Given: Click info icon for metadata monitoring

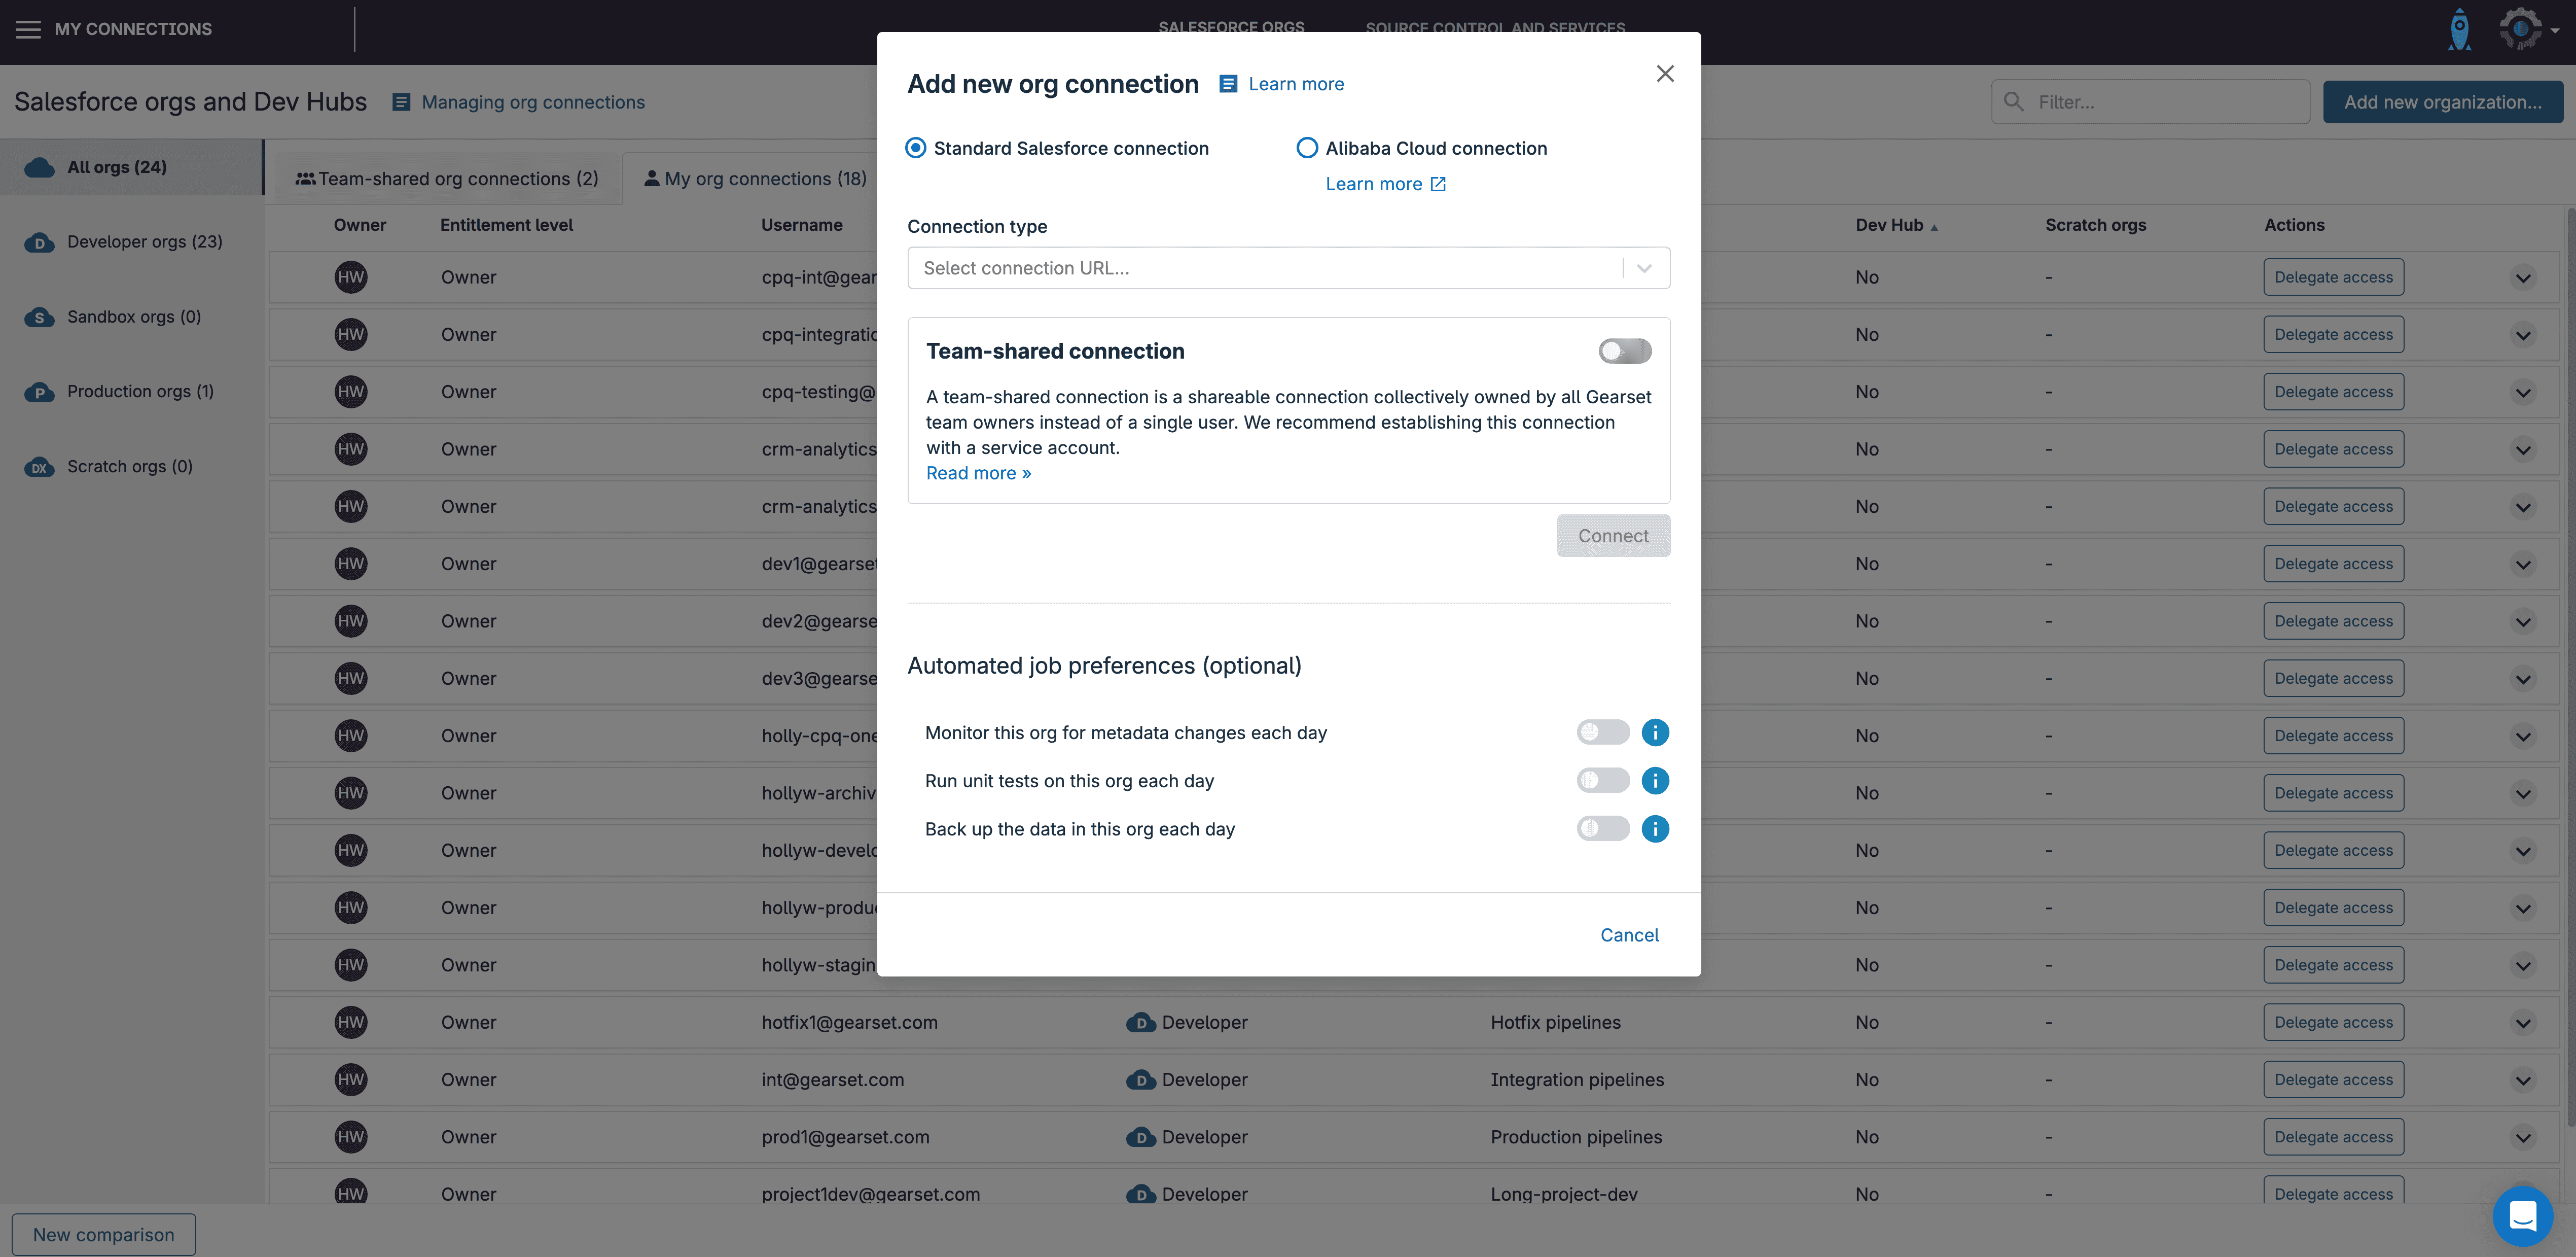Looking at the screenshot, I should click(x=1655, y=733).
